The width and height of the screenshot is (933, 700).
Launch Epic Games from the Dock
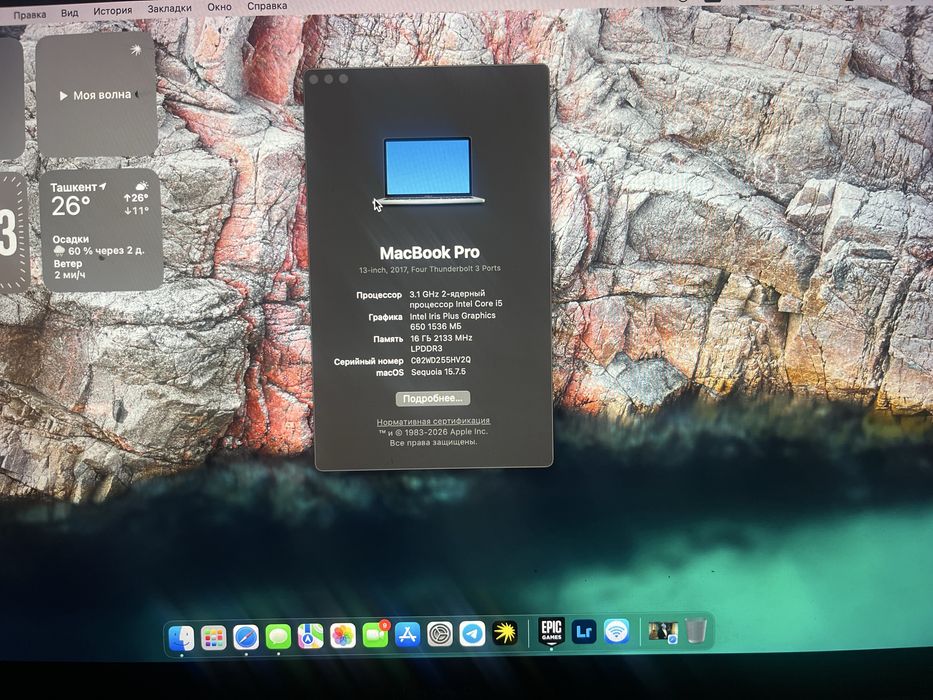tap(552, 632)
